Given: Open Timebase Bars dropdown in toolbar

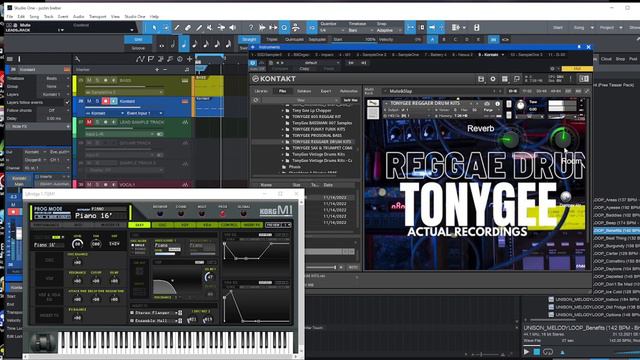Looking at the screenshot, I should (x=361, y=31).
